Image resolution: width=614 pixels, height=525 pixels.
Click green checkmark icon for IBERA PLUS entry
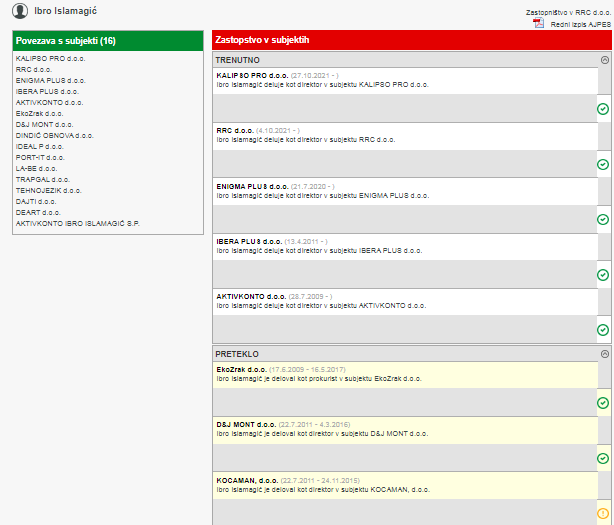tap(602, 274)
